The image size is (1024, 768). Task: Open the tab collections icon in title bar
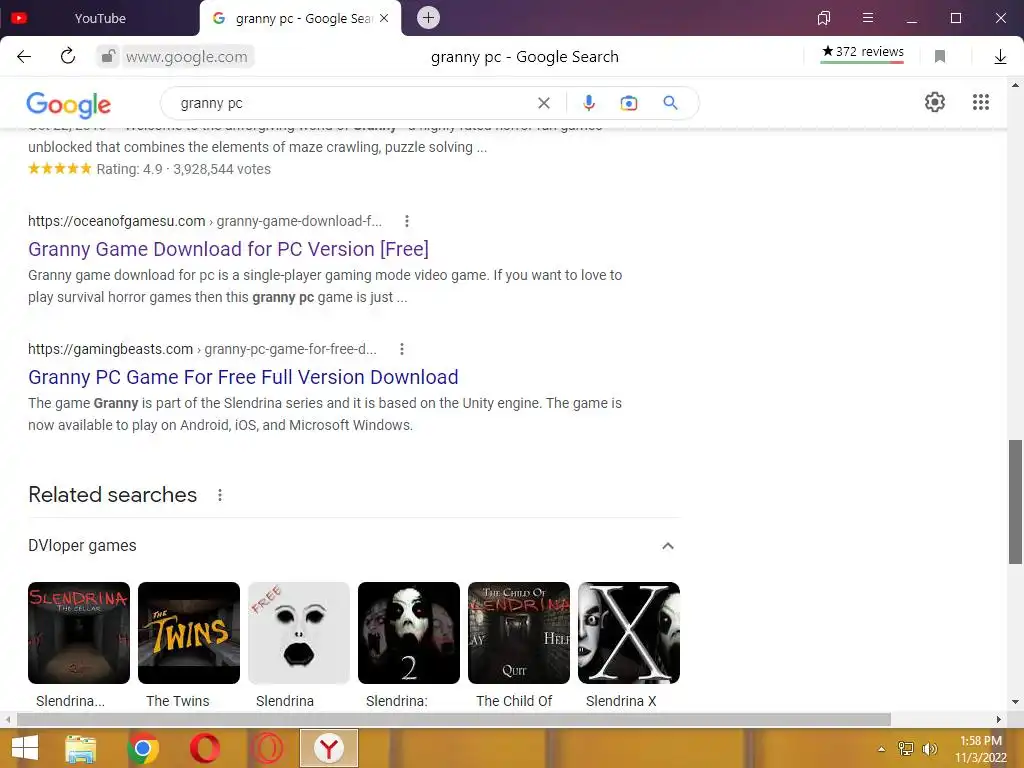pyautogui.click(x=824, y=18)
